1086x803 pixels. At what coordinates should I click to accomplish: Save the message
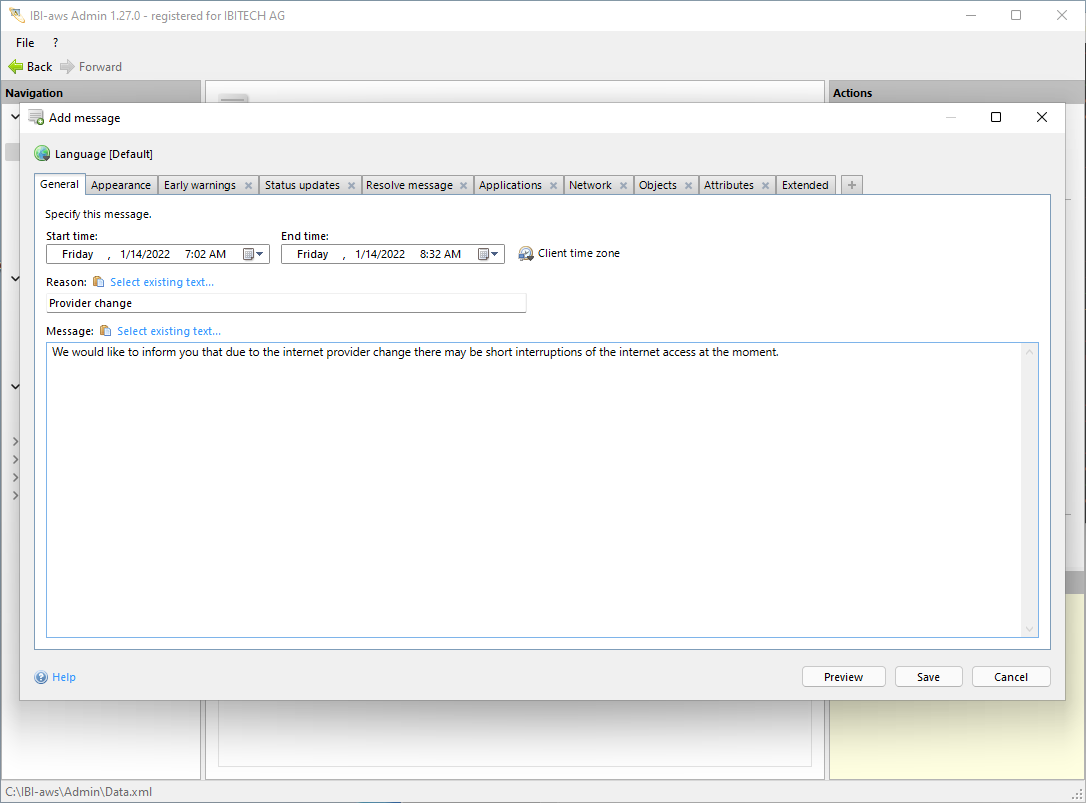(928, 677)
